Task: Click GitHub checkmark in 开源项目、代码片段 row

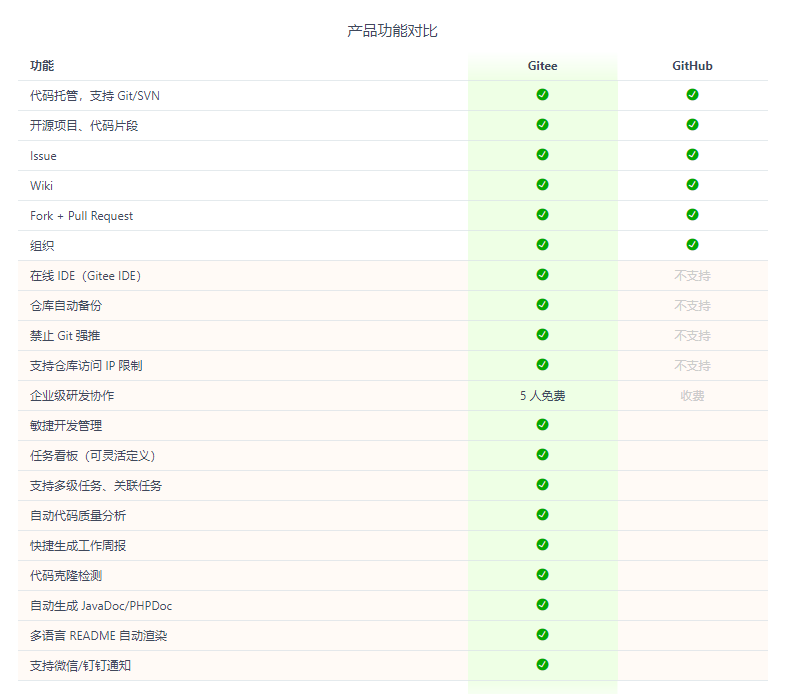Action: (x=692, y=124)
